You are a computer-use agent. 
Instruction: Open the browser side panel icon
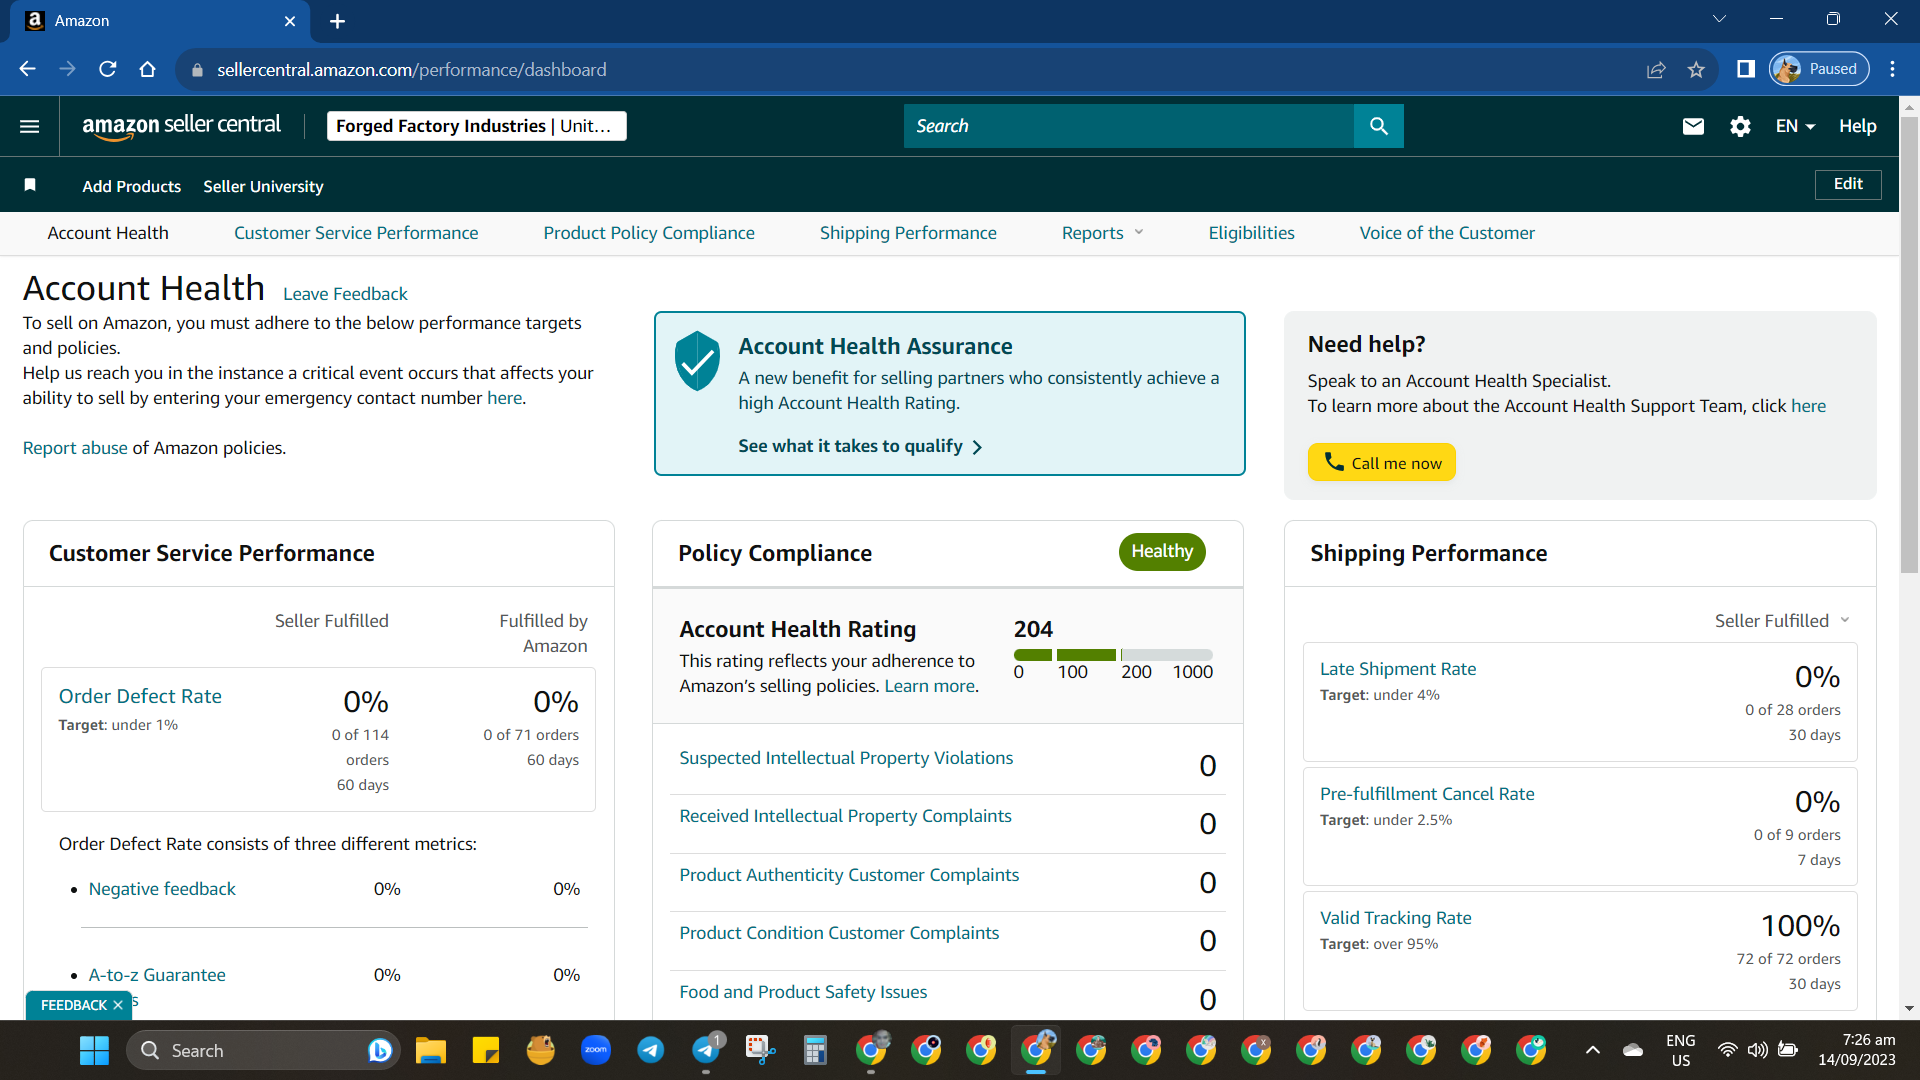[x=1746, y=69]
